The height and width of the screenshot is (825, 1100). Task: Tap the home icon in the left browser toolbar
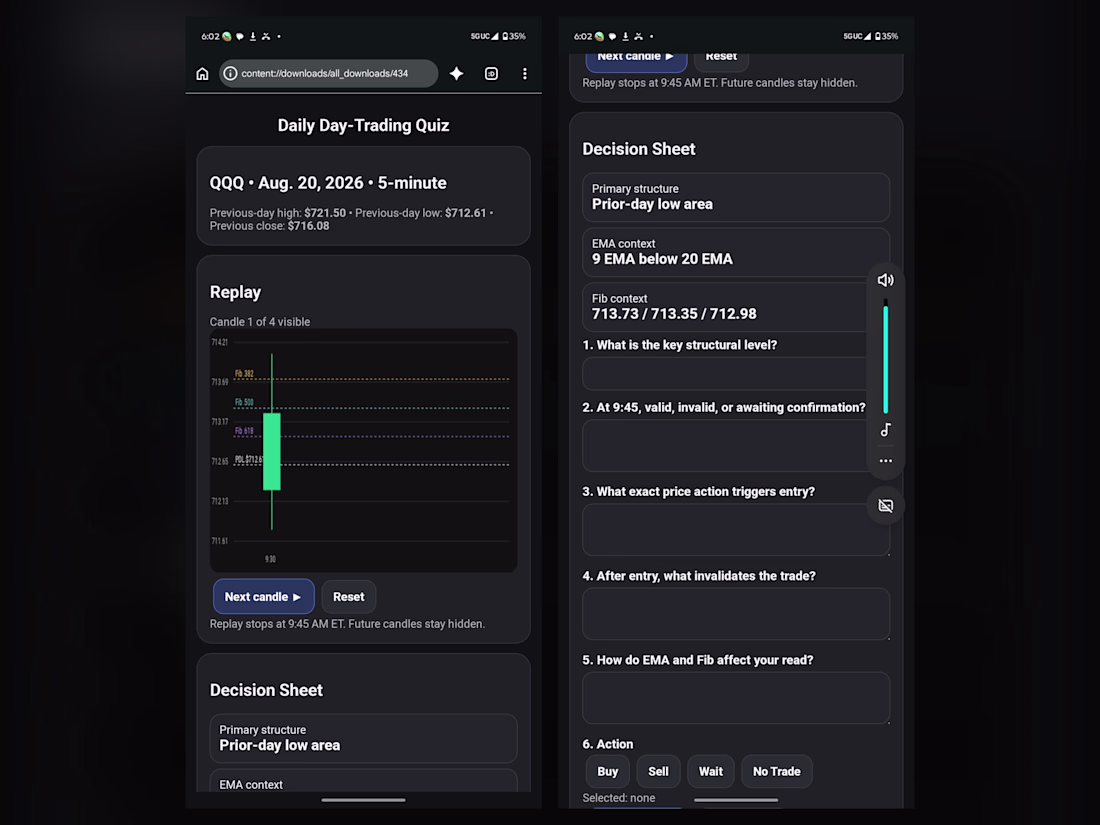coord(202,74)
